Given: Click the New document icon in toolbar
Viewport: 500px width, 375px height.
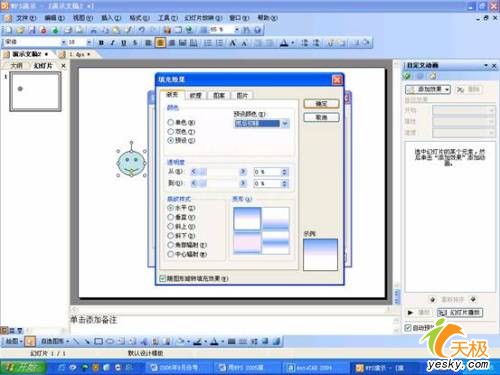Looking at the screenshot, I should tap(8, 30).
